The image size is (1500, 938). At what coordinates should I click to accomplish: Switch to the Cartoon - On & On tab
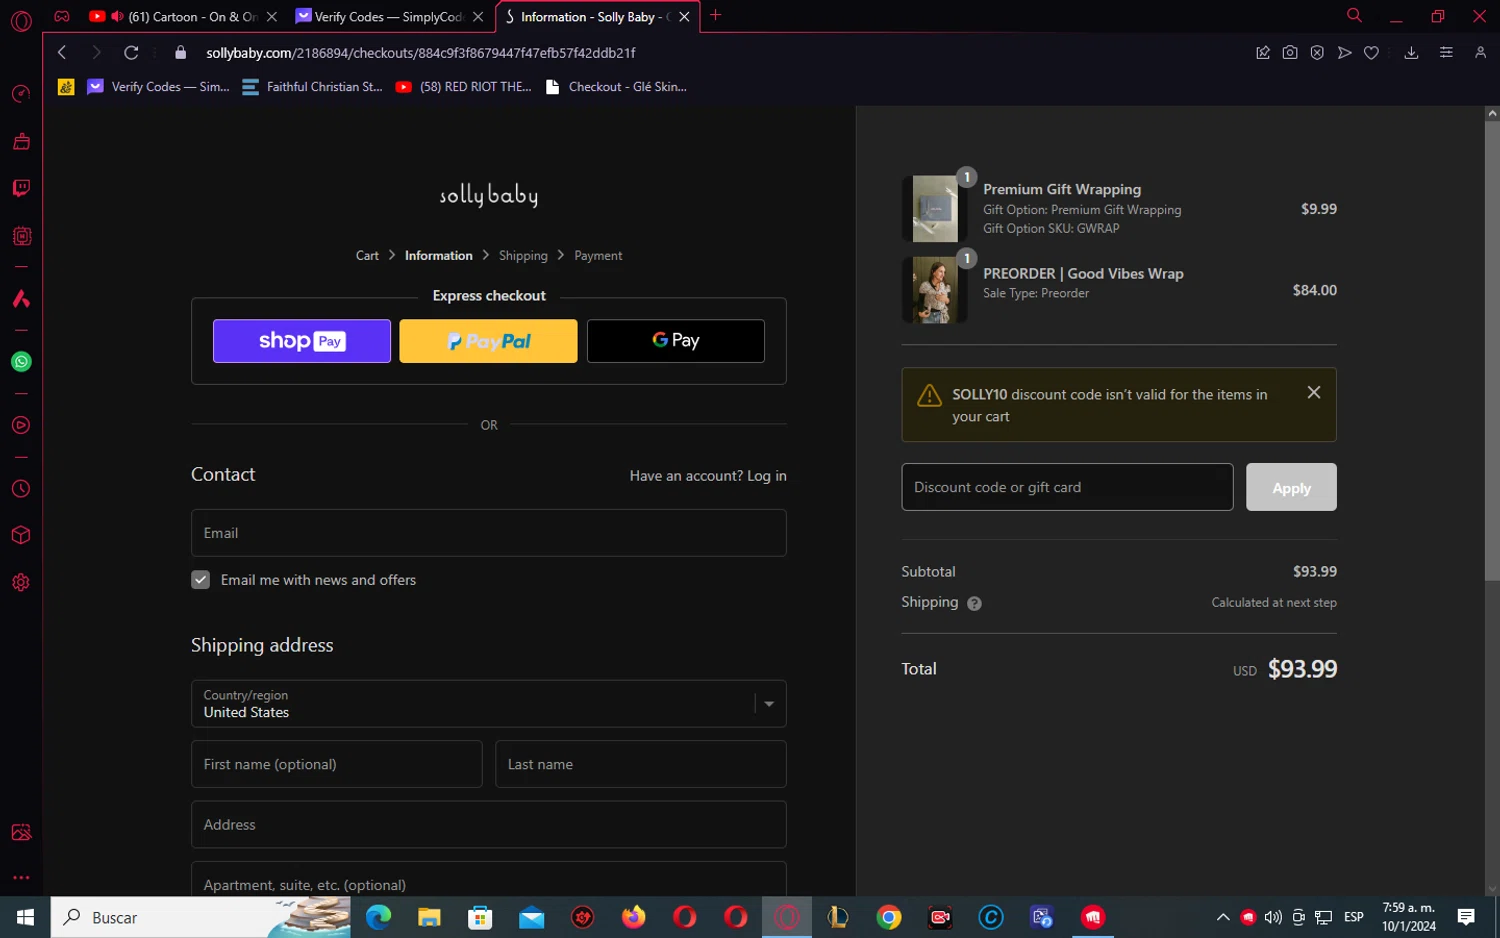182,17
